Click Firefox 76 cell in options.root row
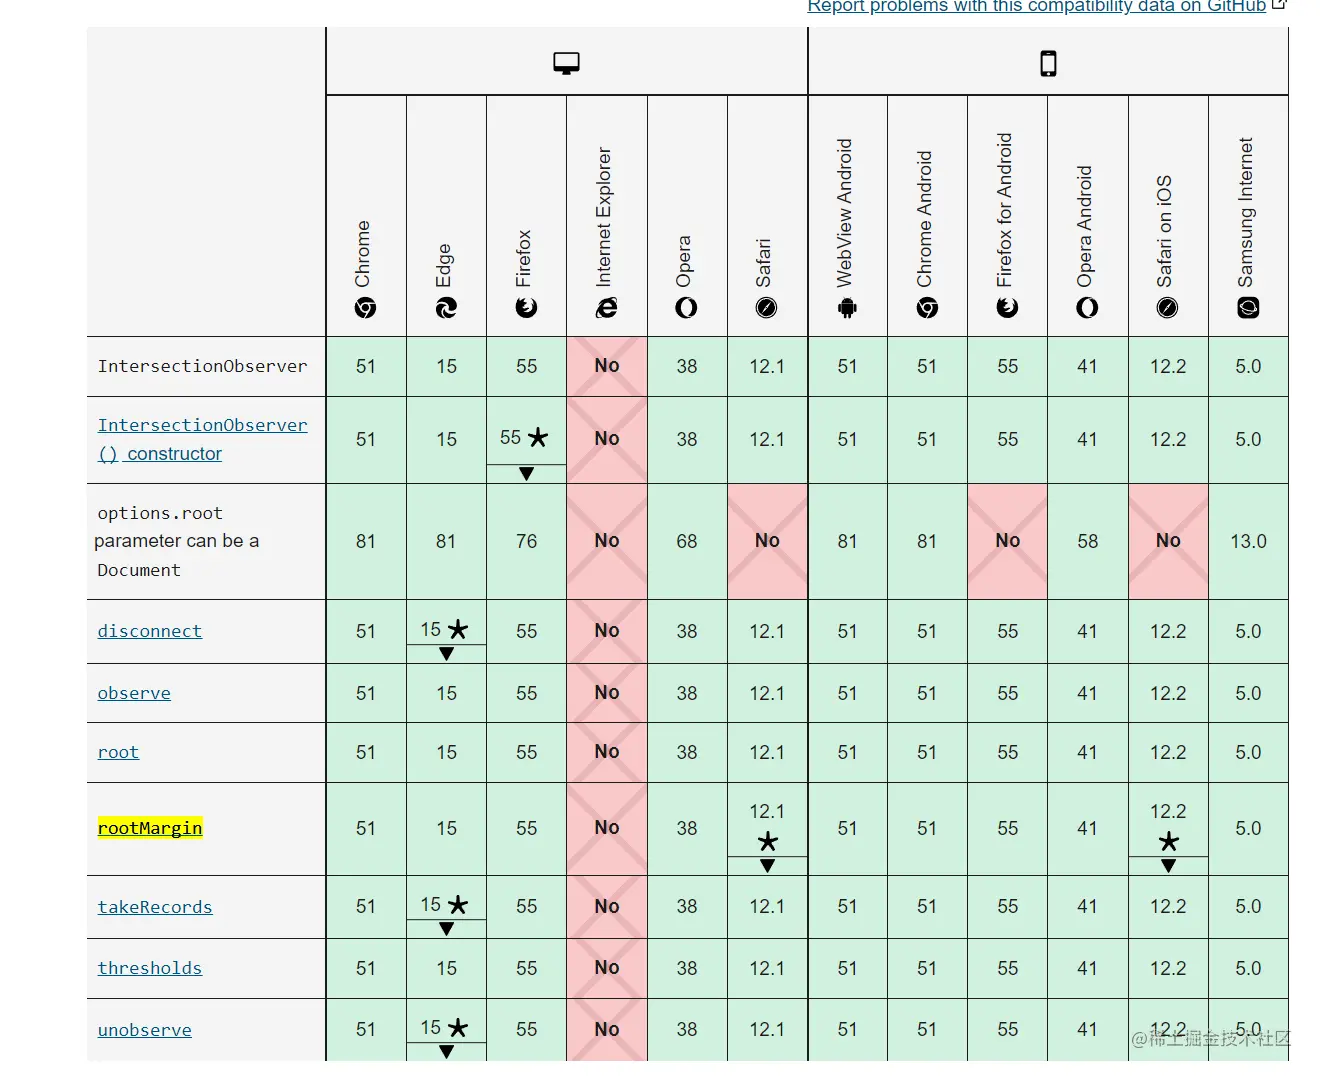This screenshot has height=1077, width=1320. 526,541
